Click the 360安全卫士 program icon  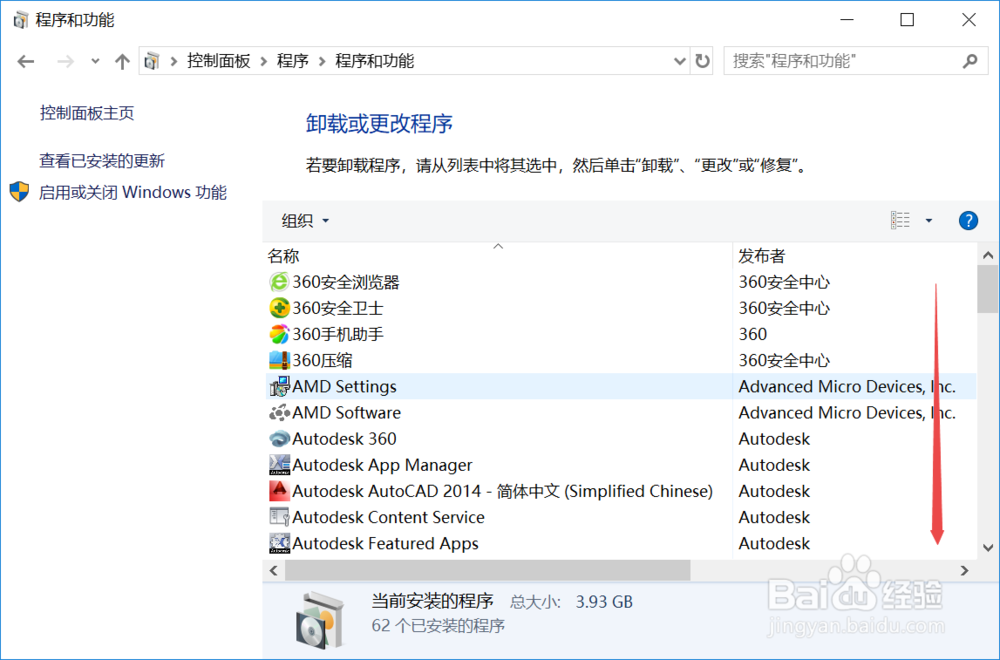tap(279, 308)
